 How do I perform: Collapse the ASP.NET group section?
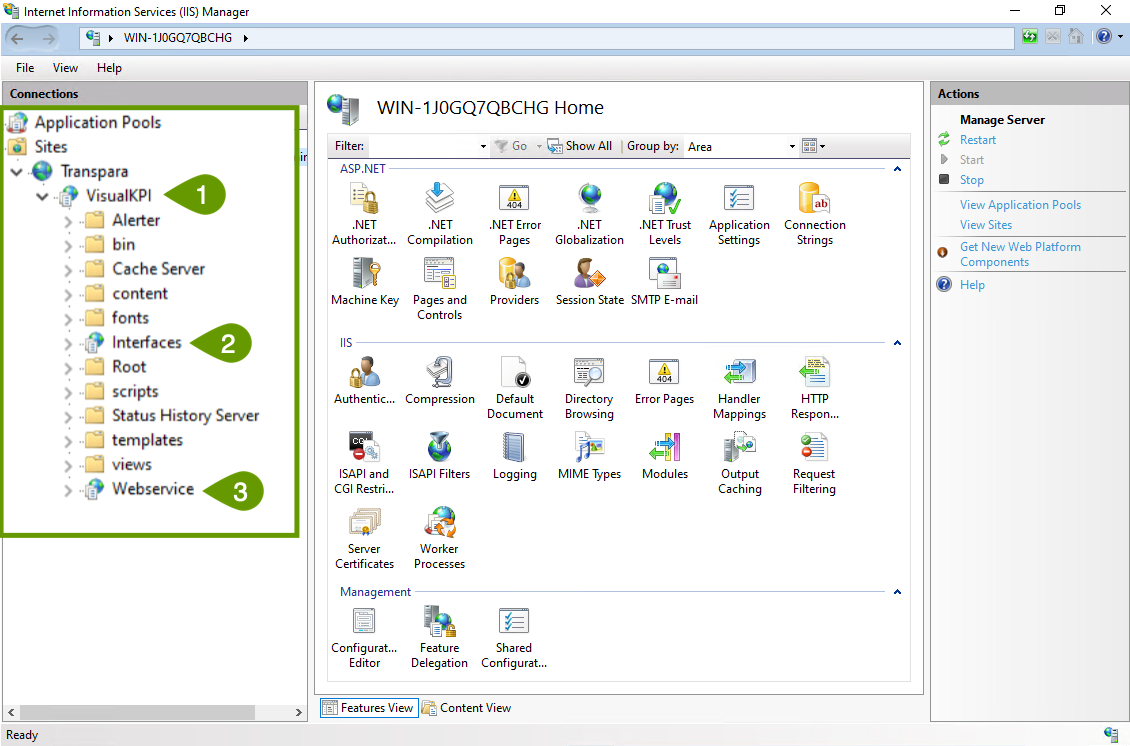(x=897, y=170)
